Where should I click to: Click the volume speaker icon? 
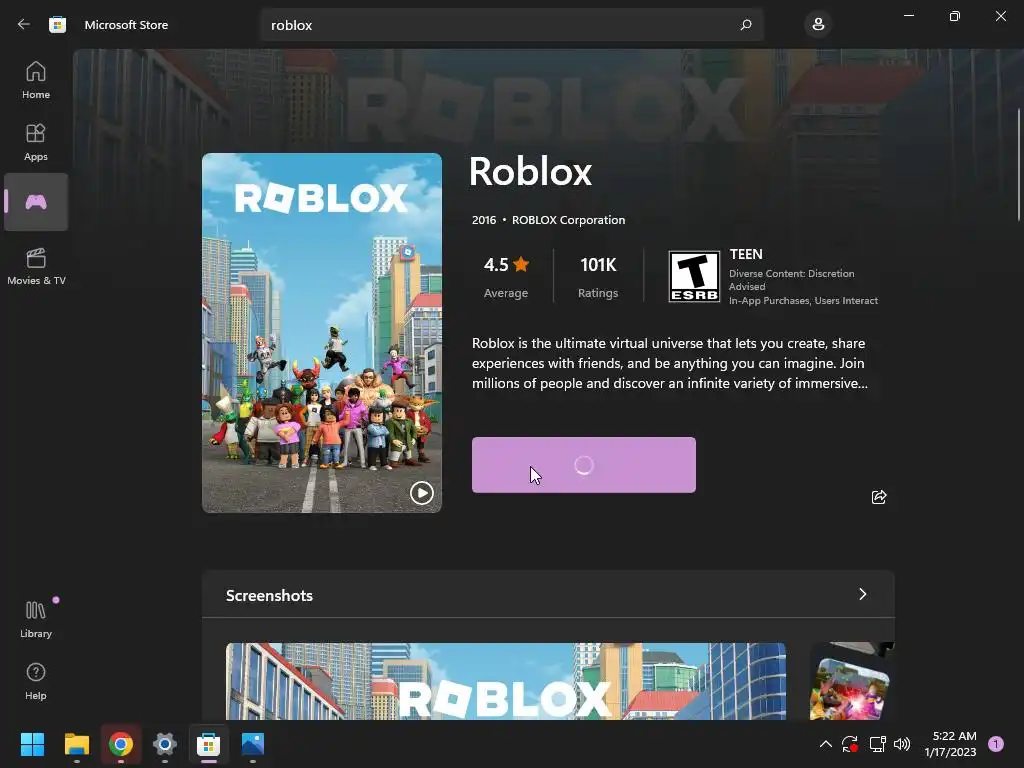point(902,744)
